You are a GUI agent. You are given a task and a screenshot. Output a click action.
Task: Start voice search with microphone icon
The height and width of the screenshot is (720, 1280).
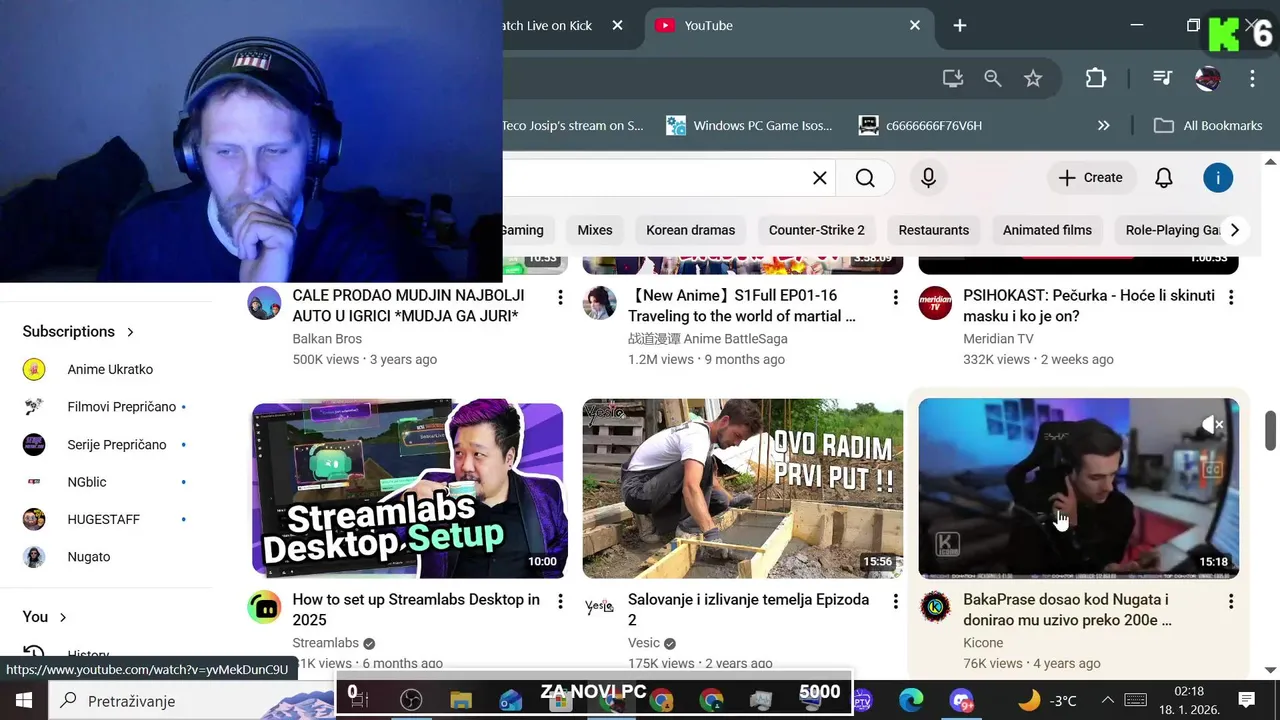coord(928,178)
